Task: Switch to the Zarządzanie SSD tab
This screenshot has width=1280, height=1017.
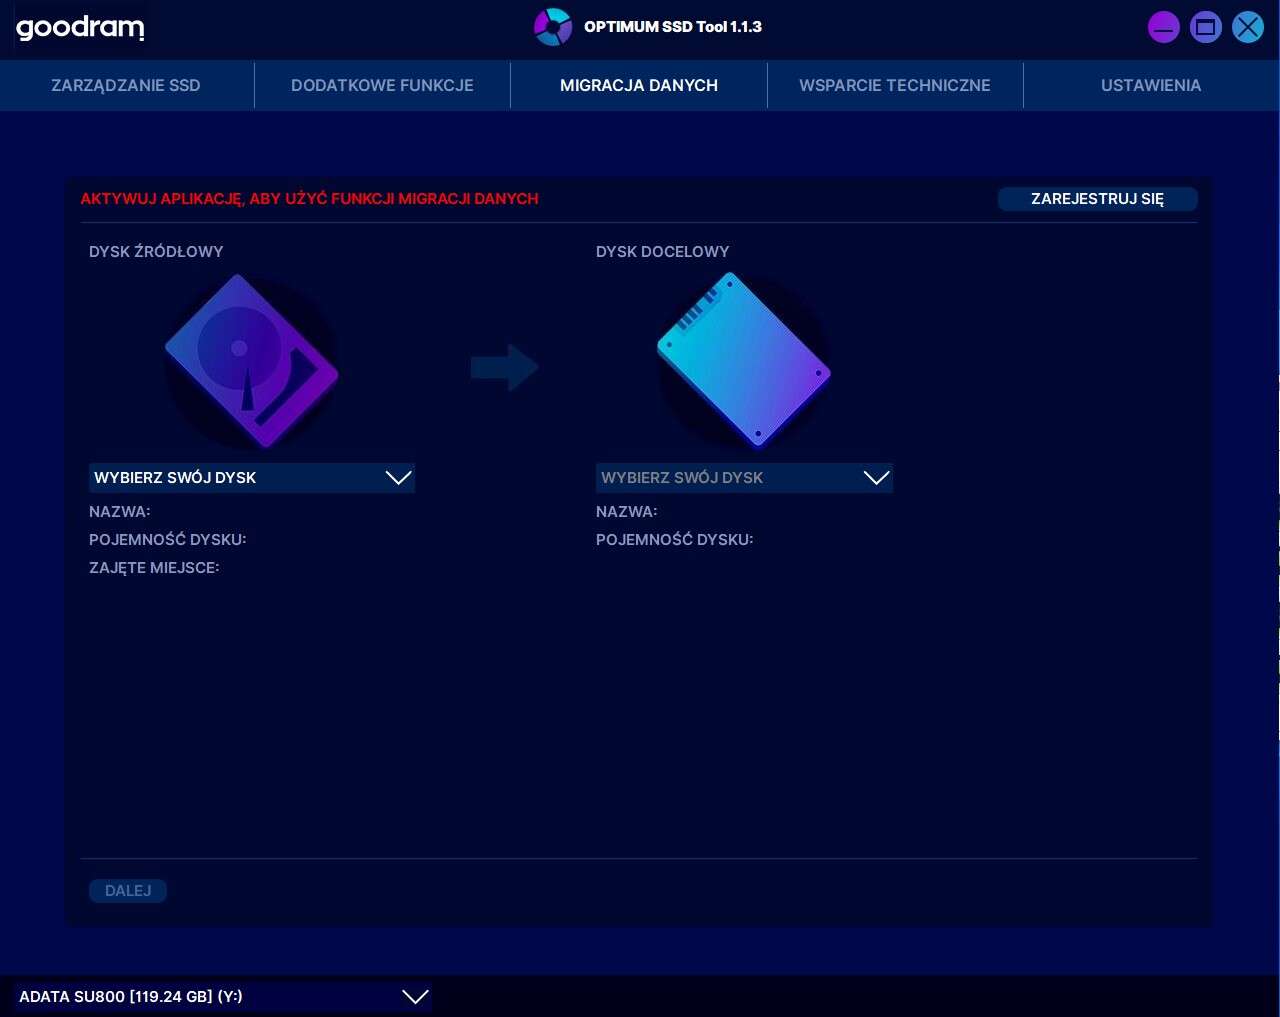Action: click(x=126, y=85)
